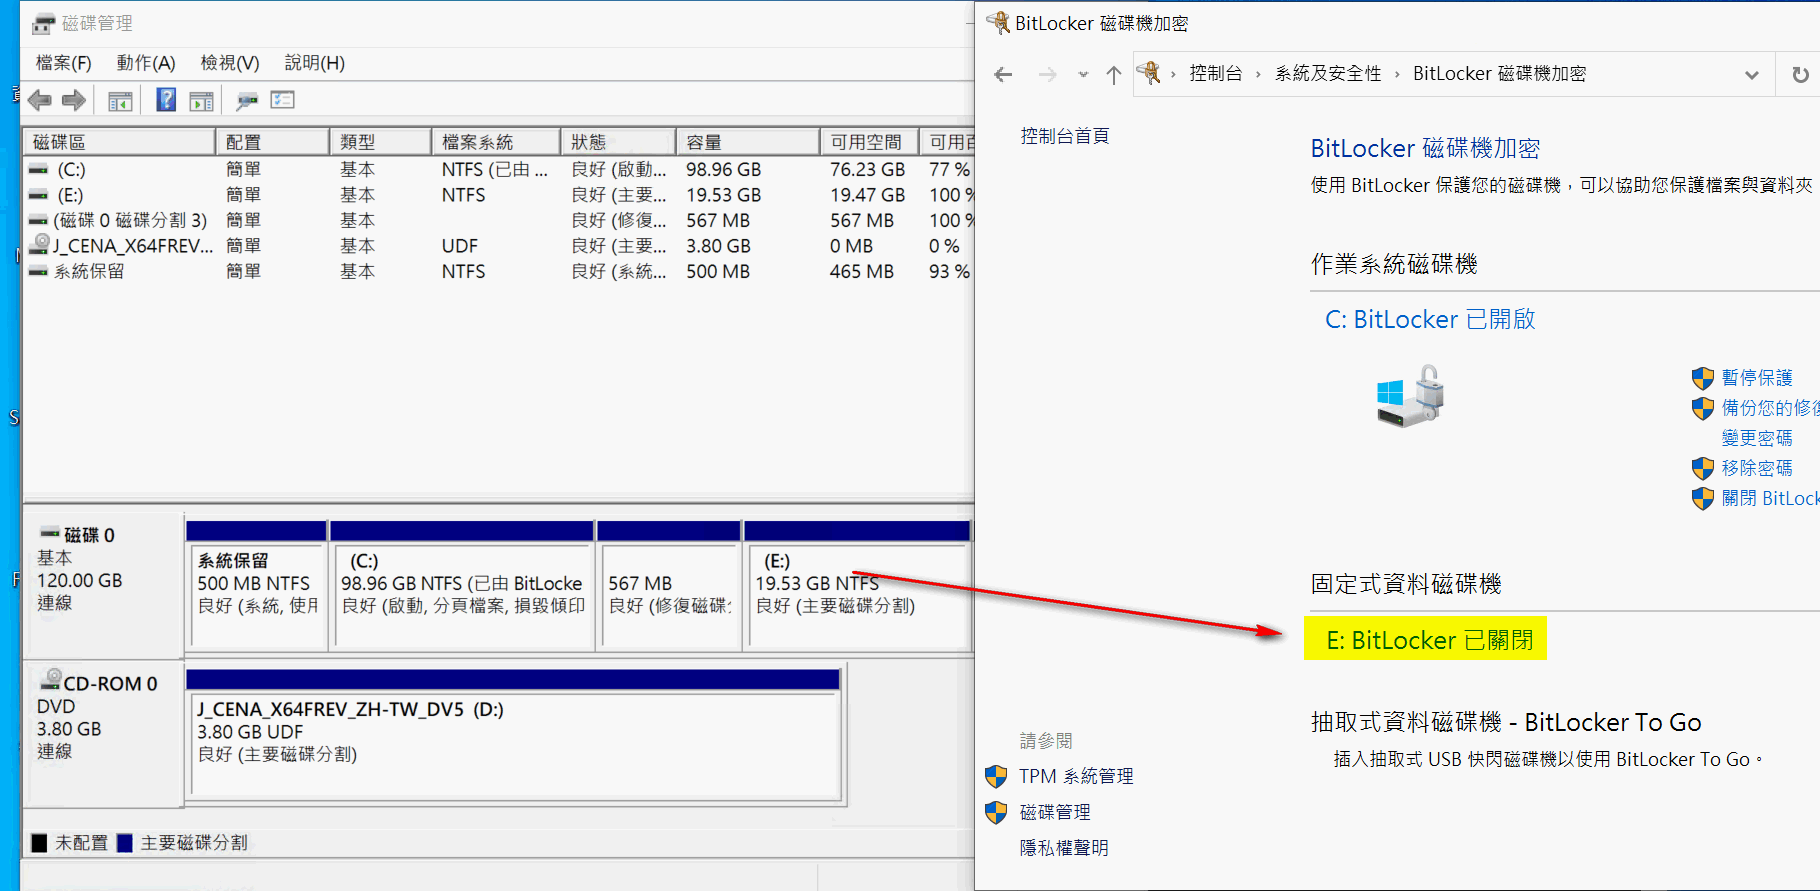Open the 隱私權聲明 link
Viewport: 1820px width, 891px height.
click(1064, 848)
